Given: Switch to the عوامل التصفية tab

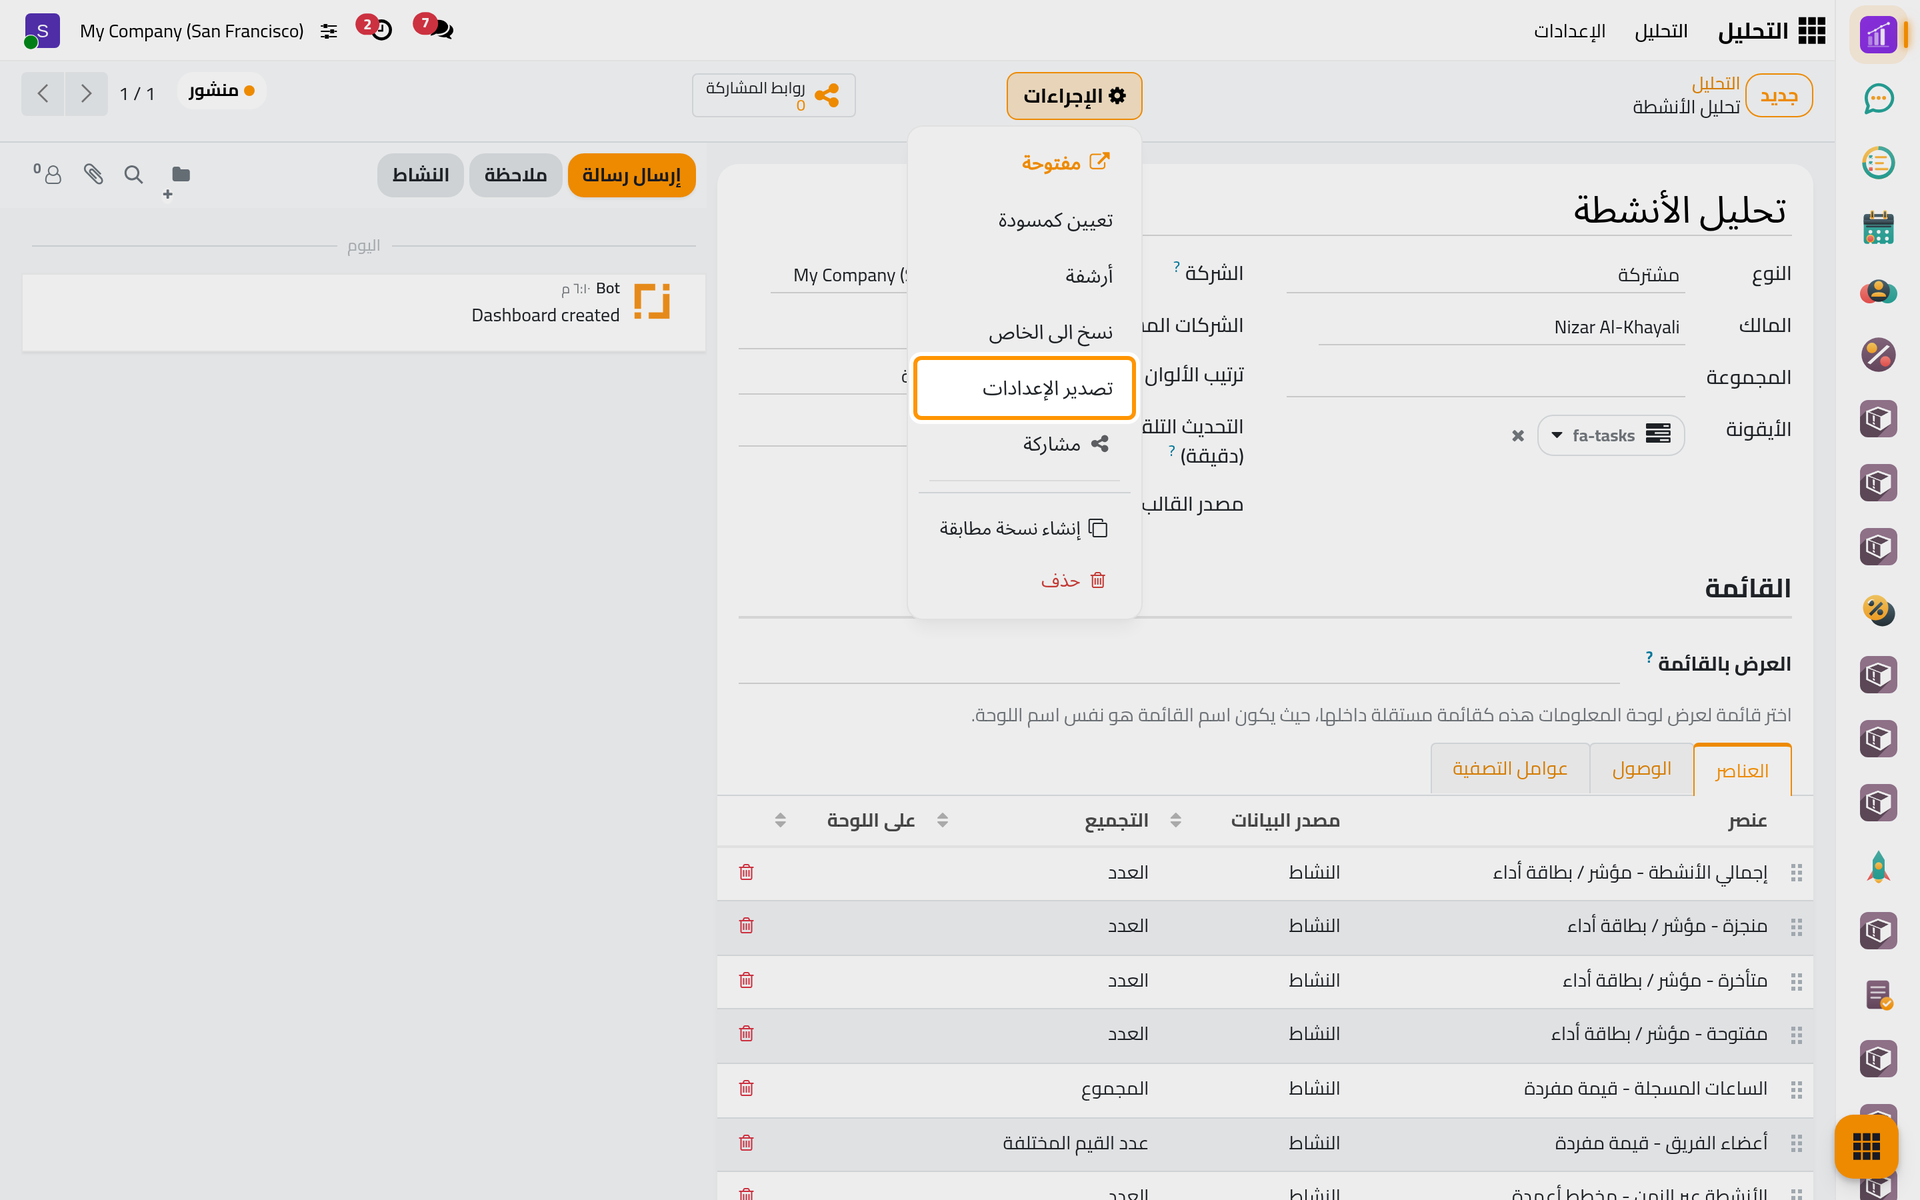Looking at the screenshot, I should pyautogui.click(x=1510, y=769).
